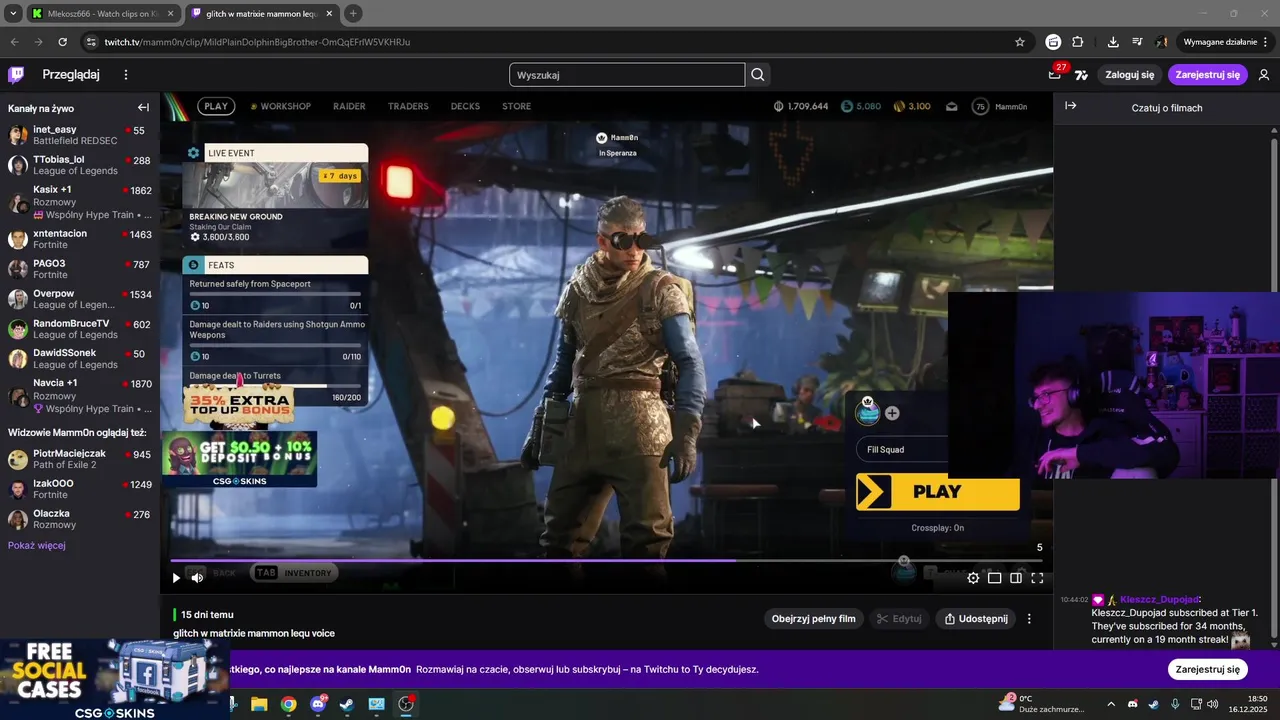Click the Udostępnij share button
This screenshot has height=720, width=1280.
point(976,619)
